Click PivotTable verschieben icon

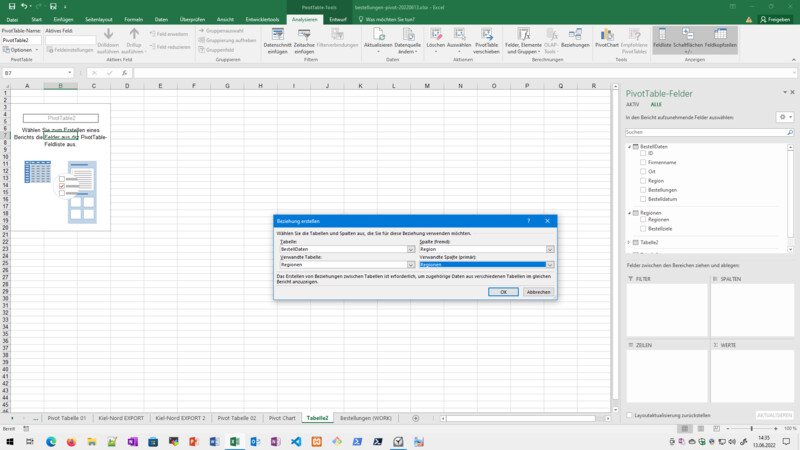click(x=486, y=35)
